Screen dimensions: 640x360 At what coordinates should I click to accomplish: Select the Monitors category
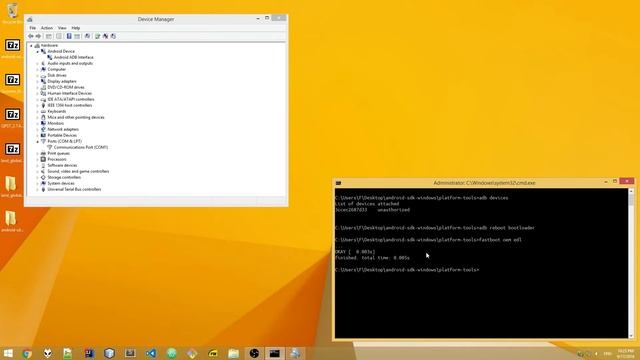(x=56, y=123)
